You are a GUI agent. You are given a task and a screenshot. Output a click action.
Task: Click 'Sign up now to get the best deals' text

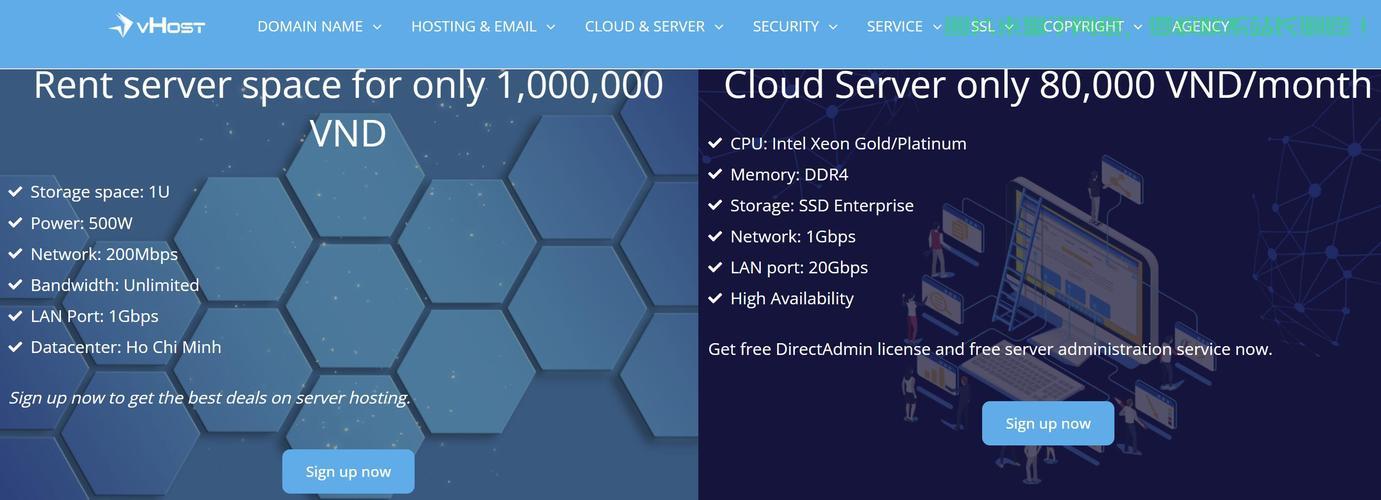point(210,398)
